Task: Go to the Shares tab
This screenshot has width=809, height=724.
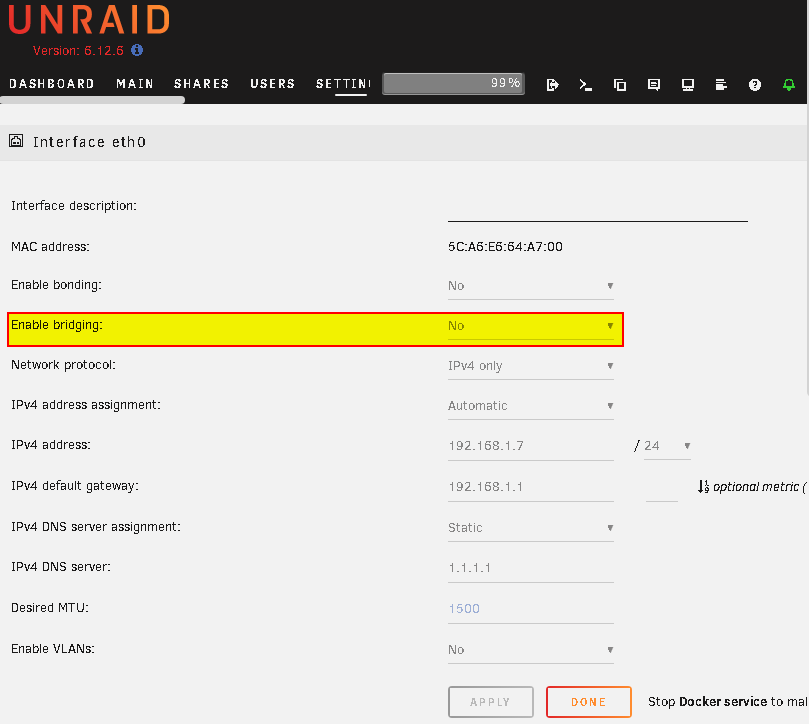Action: coord(201,84)
